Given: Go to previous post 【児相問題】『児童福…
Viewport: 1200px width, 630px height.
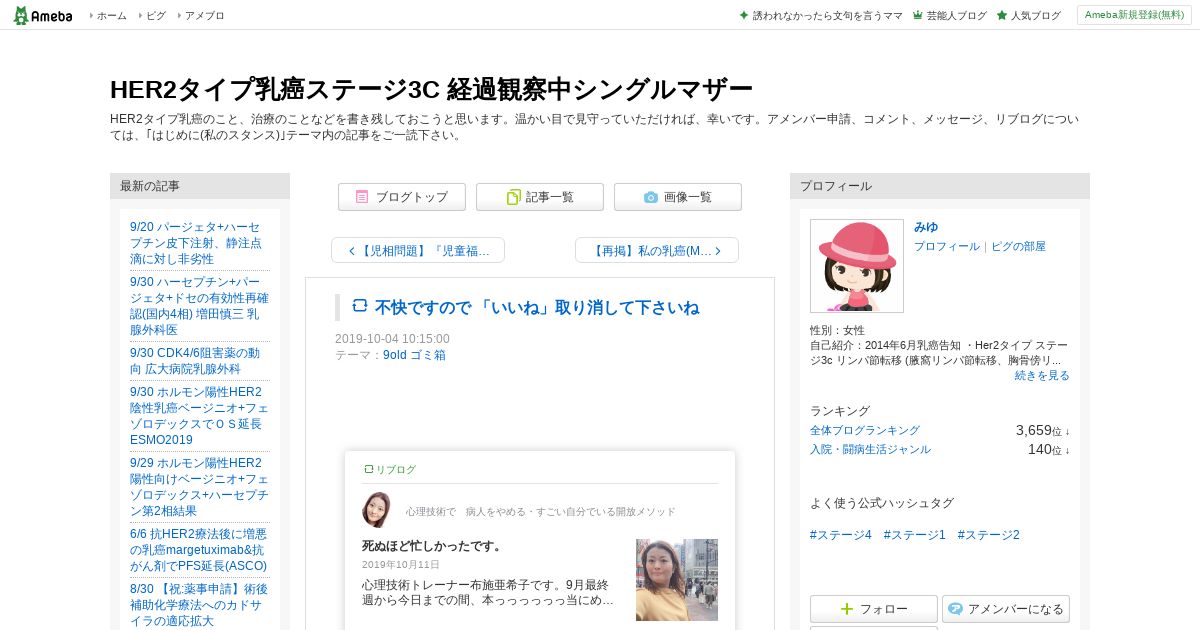Looking at the screenshot, I should point(418,250).
